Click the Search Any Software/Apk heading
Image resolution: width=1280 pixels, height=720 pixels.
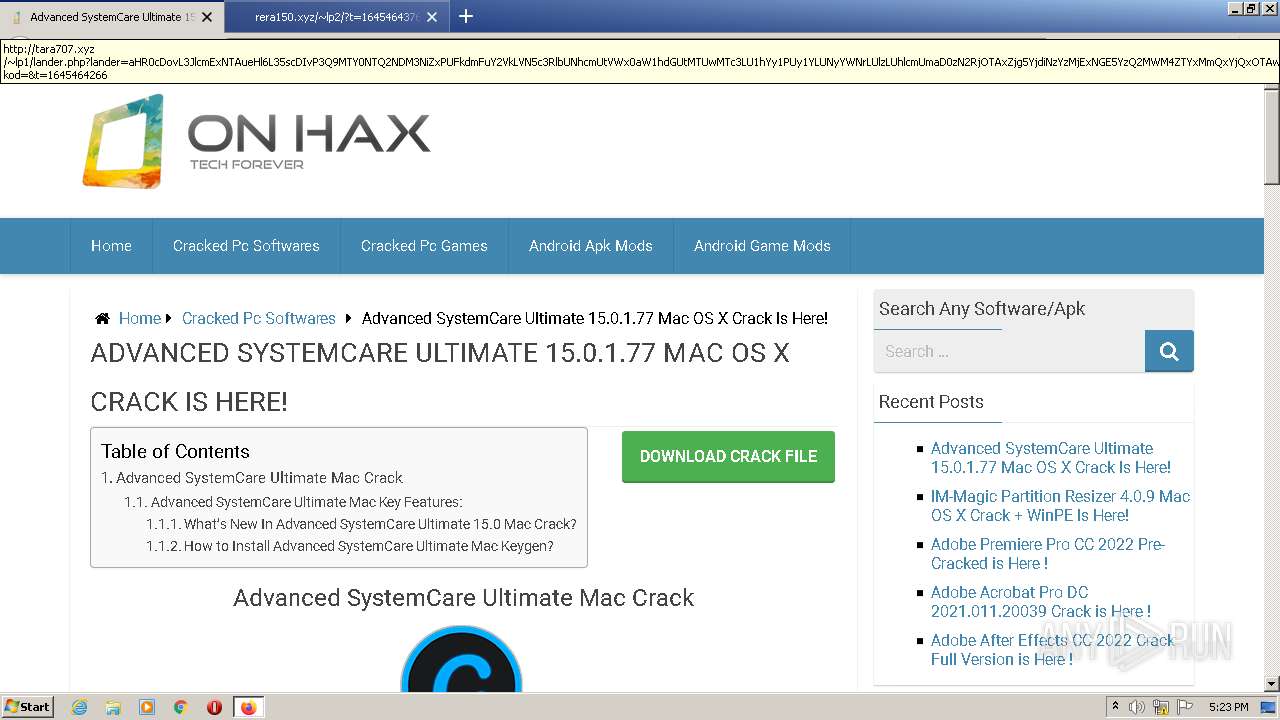(982, 309)
